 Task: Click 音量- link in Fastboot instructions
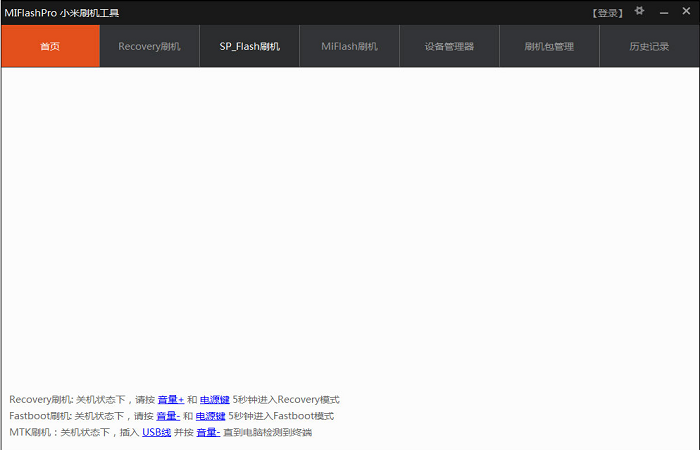click(x=167, y=416)
